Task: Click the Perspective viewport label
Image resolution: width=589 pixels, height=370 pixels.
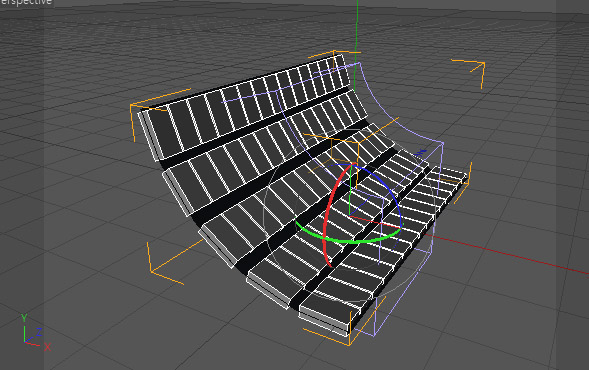Action: point(26,2)
